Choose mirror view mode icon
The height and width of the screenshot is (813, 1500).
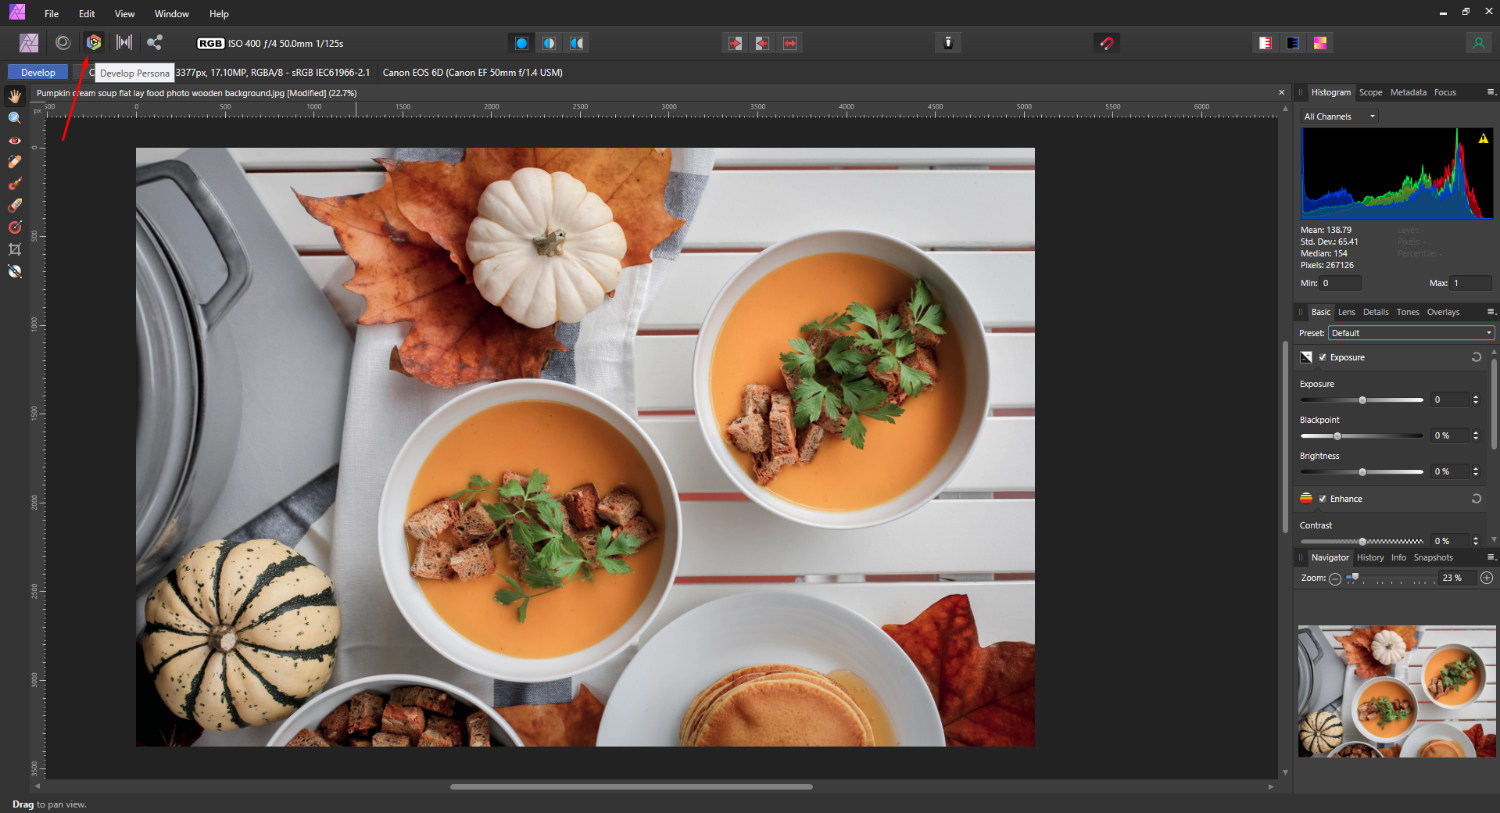pyautogui.click(x=577, y=43)
